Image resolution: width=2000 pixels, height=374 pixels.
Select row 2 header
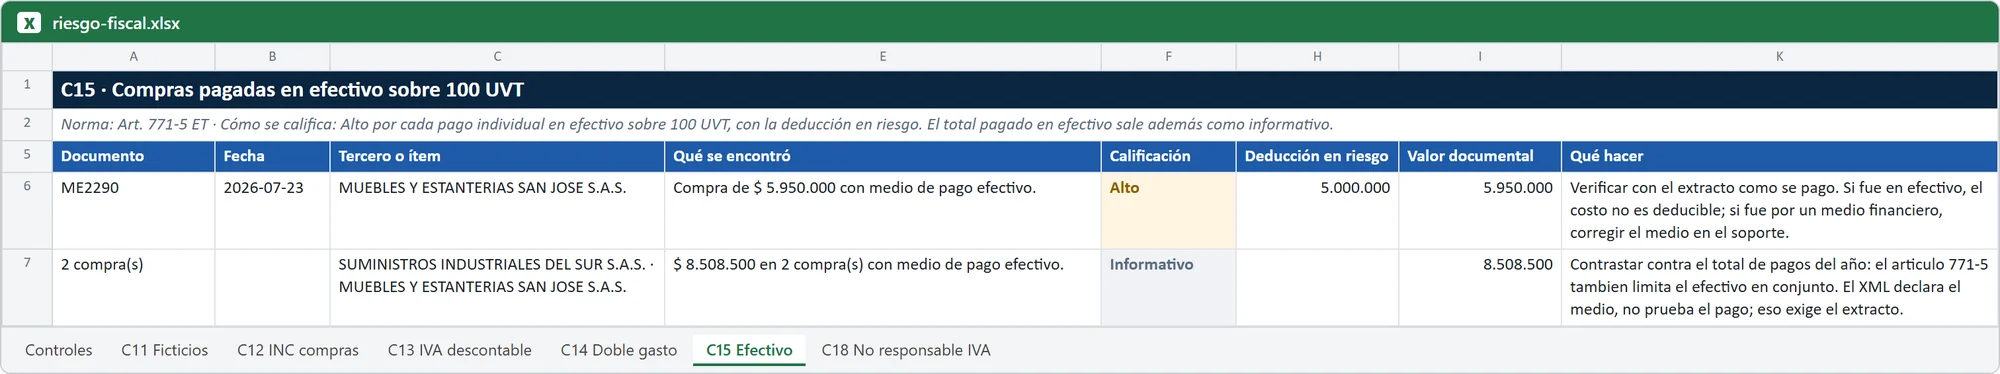tap(27, 124)
